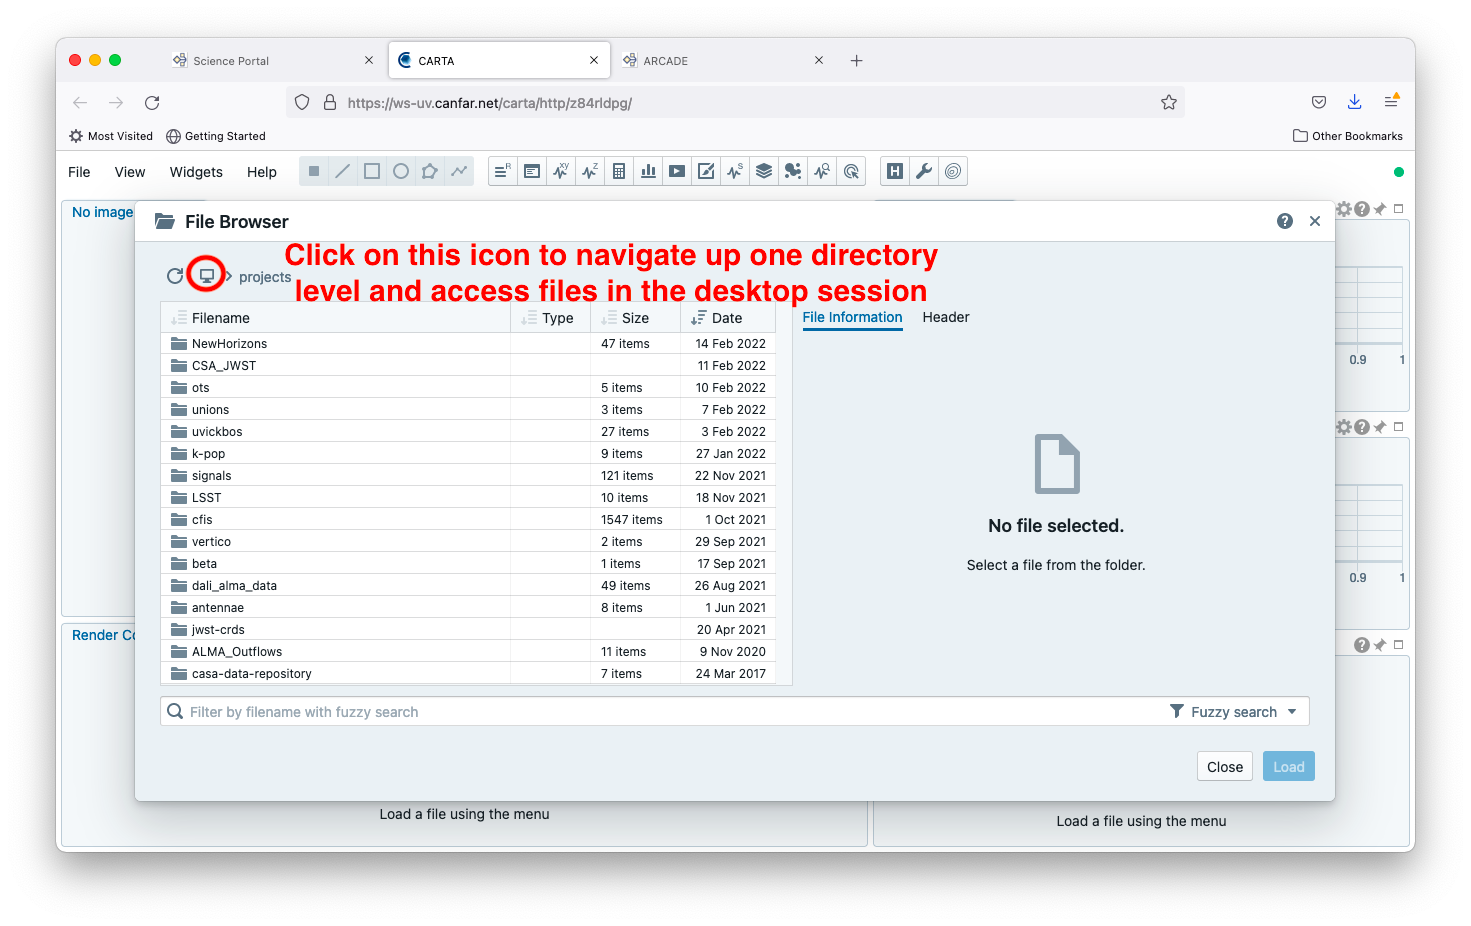Click the Getting Started bookmark
The image size is (1471, 926).
click(x=216, y=136)
